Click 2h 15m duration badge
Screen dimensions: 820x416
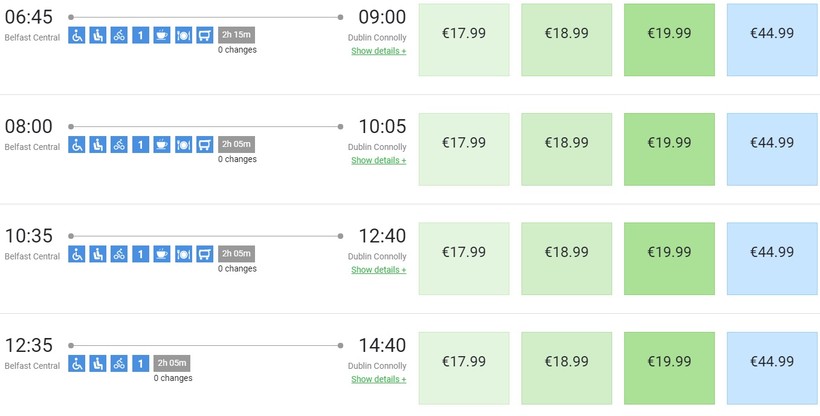point(236,35)
